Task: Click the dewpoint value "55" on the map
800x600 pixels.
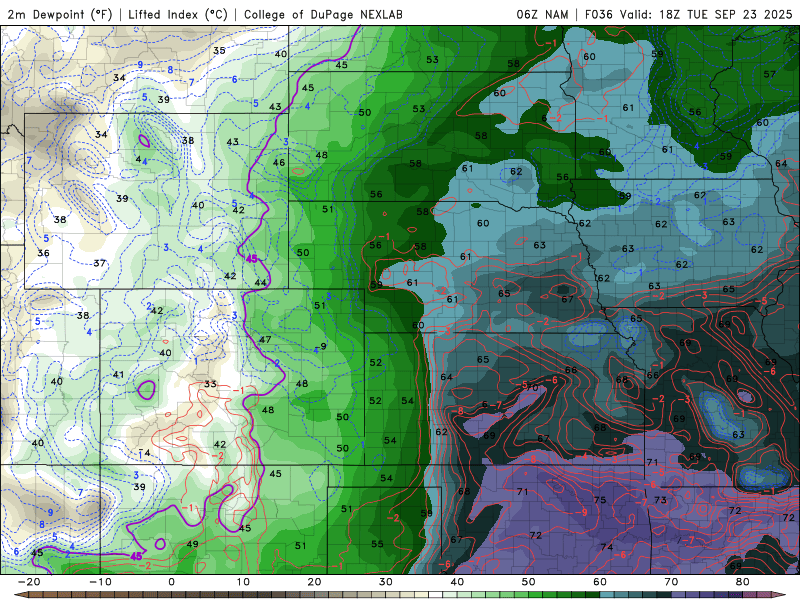Action: (377, 544)
